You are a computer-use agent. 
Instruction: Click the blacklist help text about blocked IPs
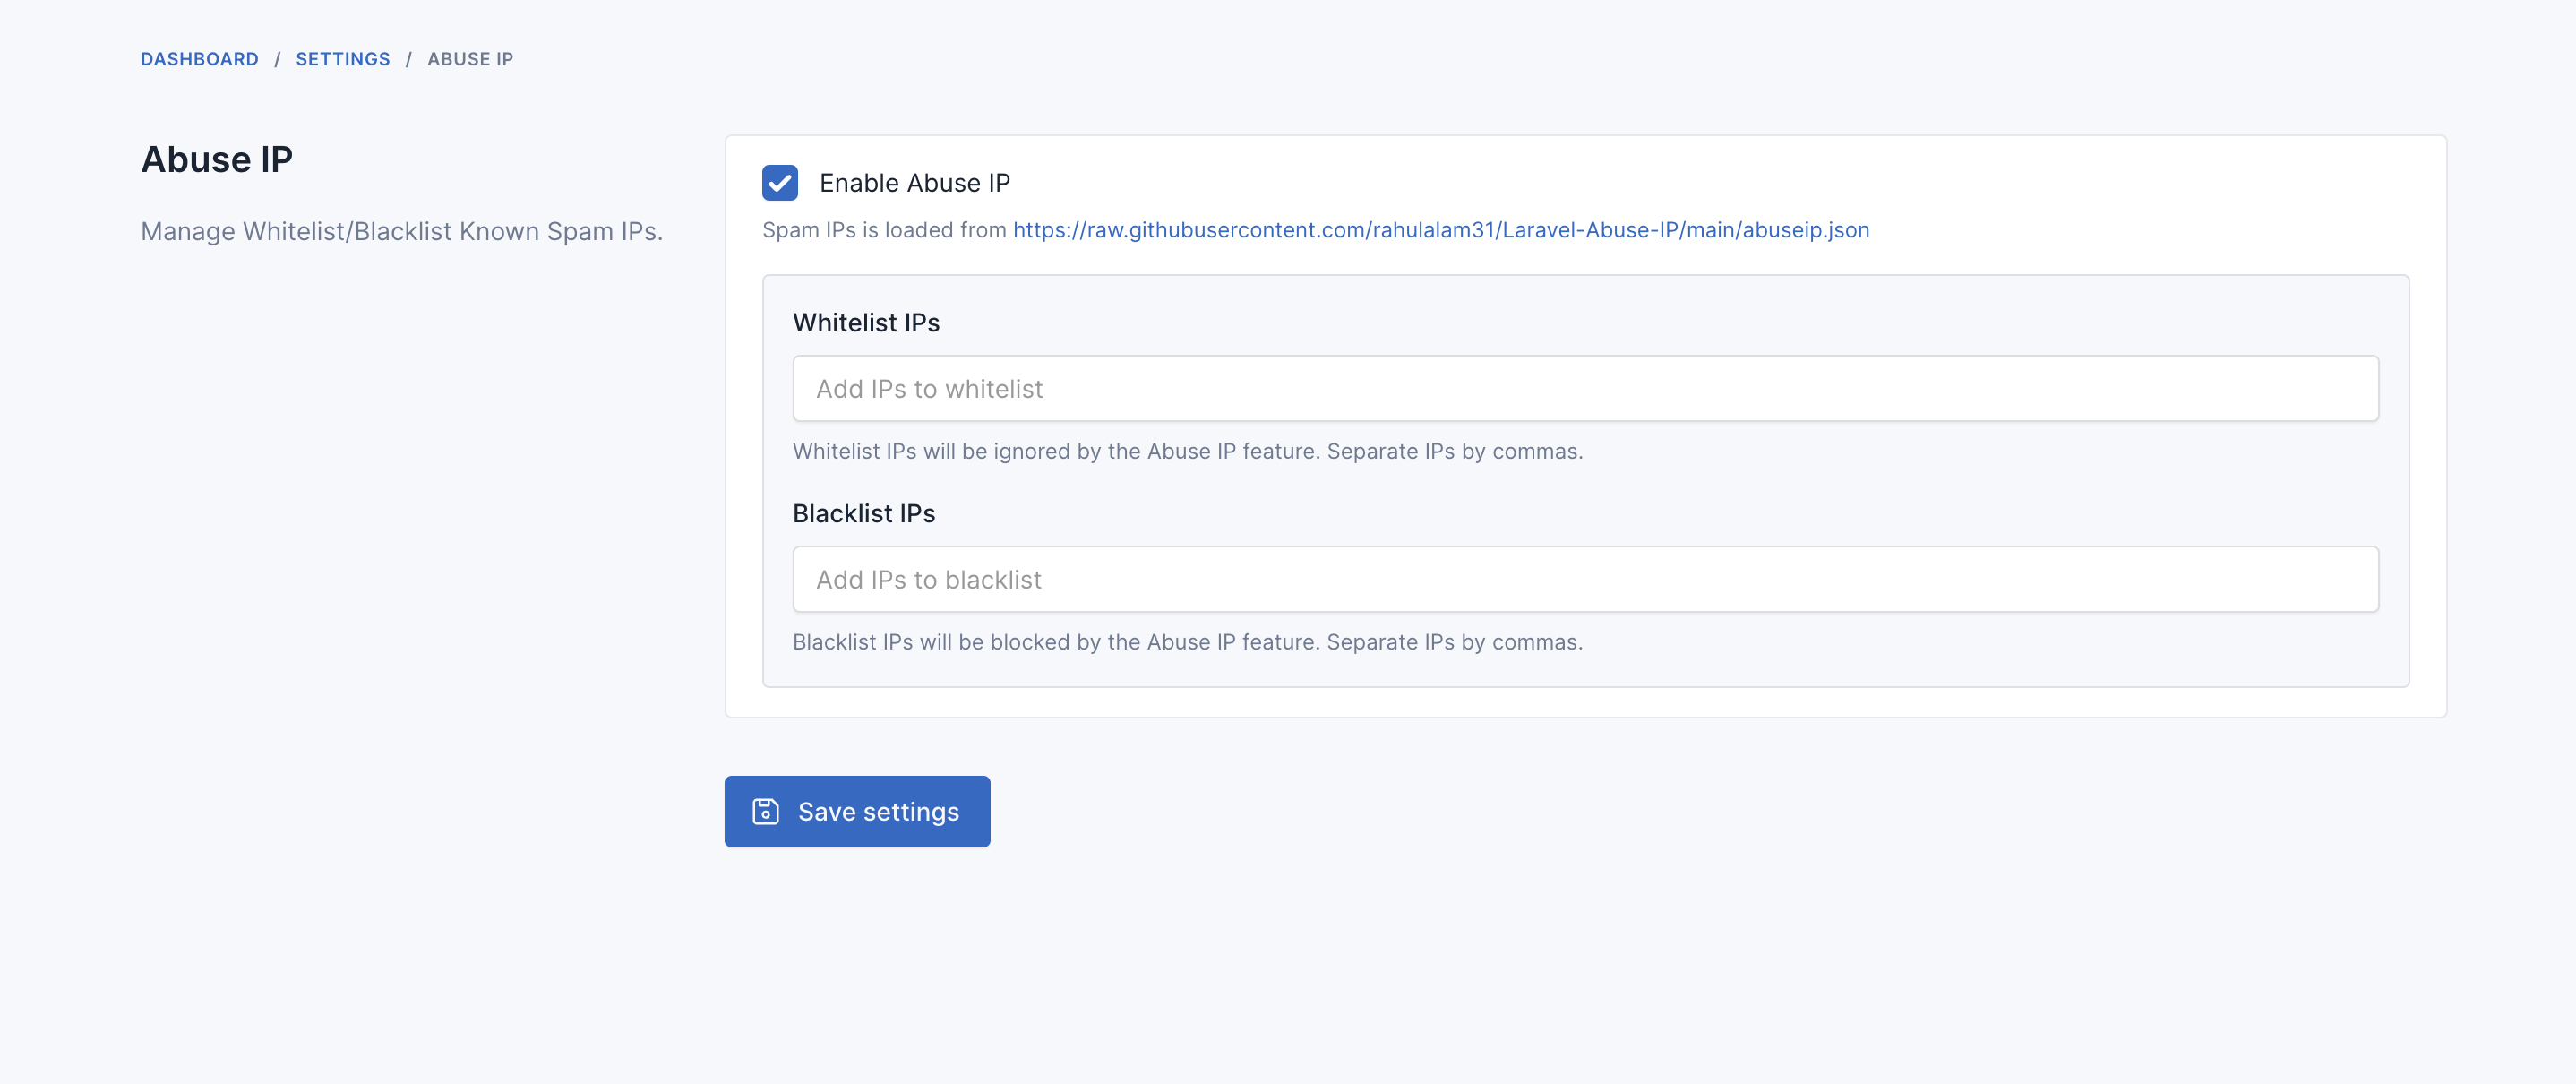[1187, 642]
